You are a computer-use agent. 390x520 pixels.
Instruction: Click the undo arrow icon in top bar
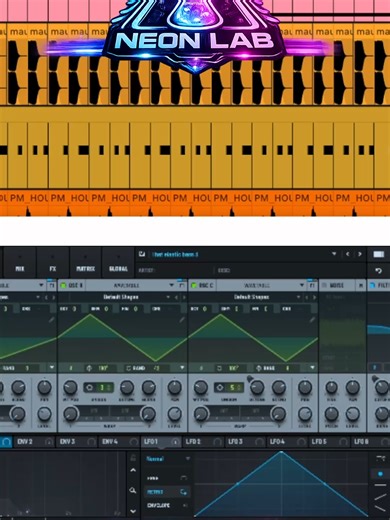[378, 271]
